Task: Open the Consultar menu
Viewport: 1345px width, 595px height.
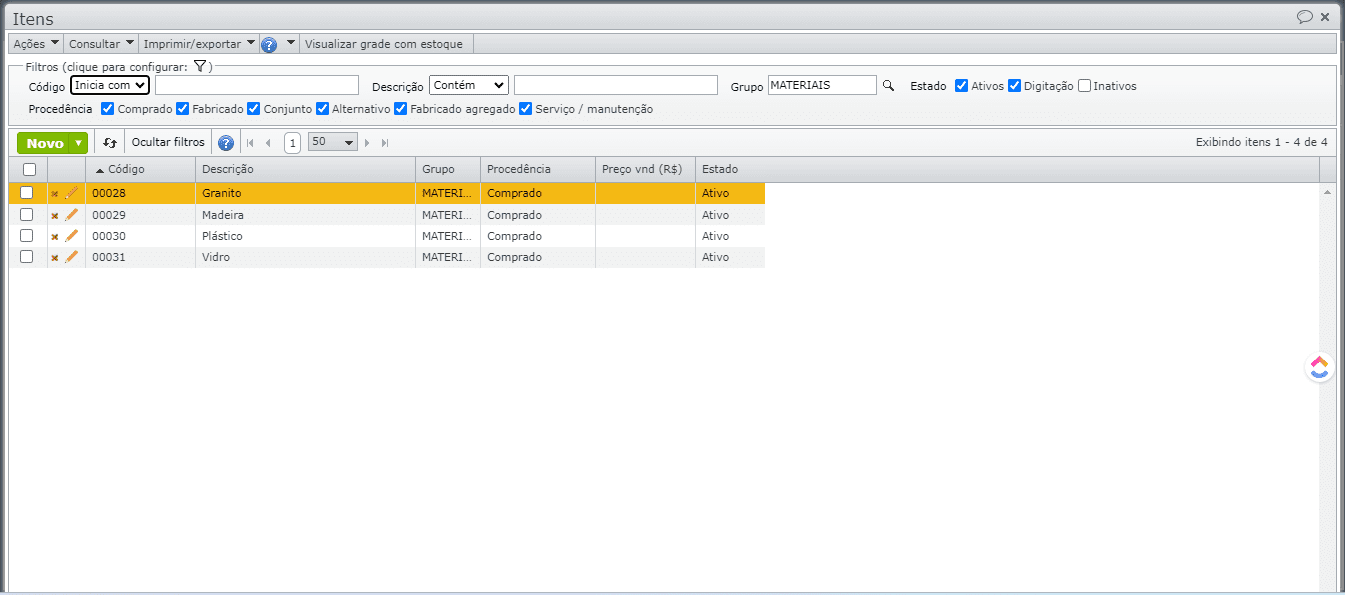Action: (x=101, y=44)
